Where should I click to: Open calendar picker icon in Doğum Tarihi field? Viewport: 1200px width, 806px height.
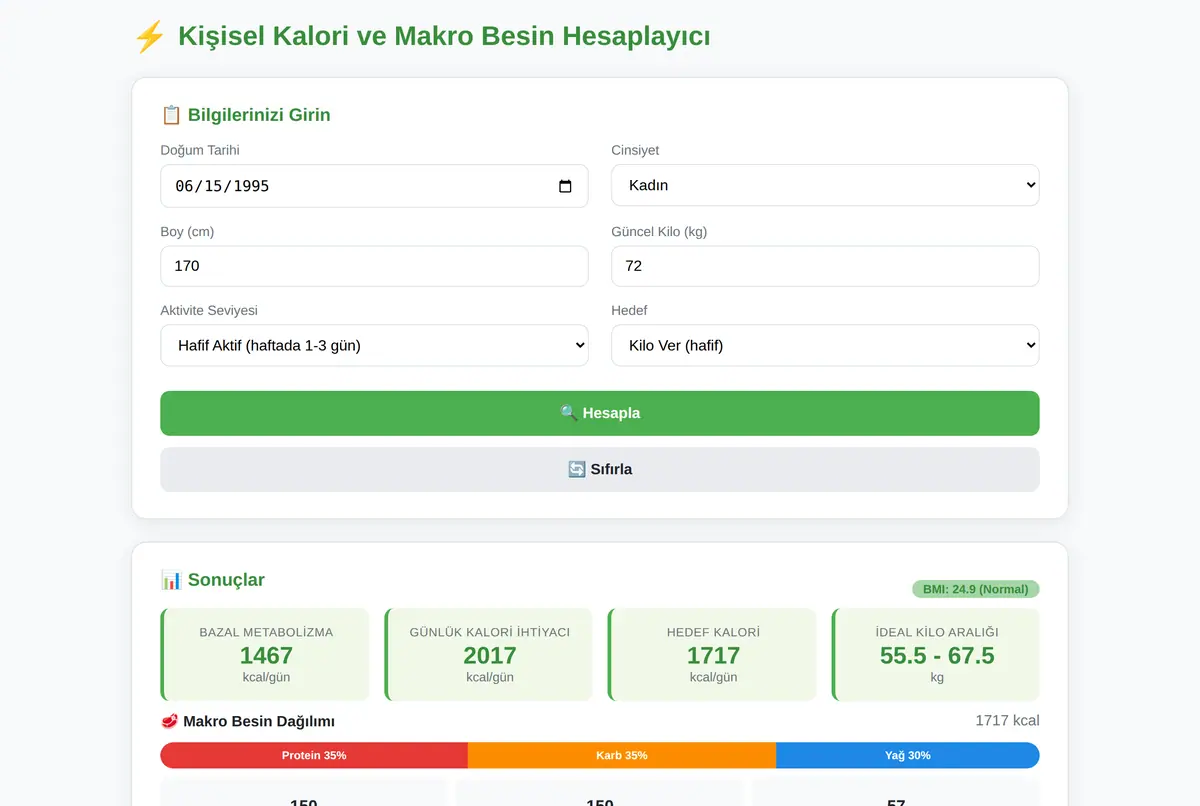pos(565,186)
